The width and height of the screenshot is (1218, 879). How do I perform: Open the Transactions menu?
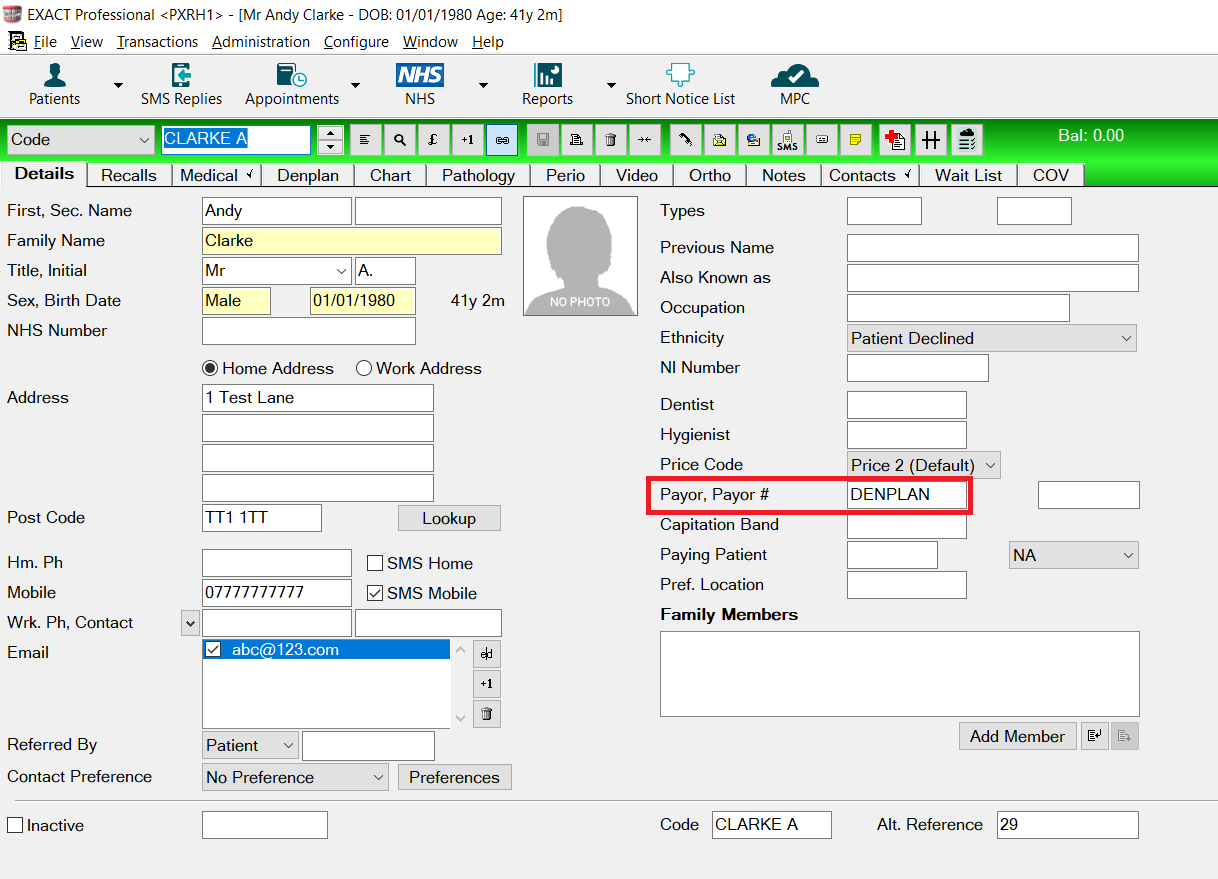[x=157, y=42]
